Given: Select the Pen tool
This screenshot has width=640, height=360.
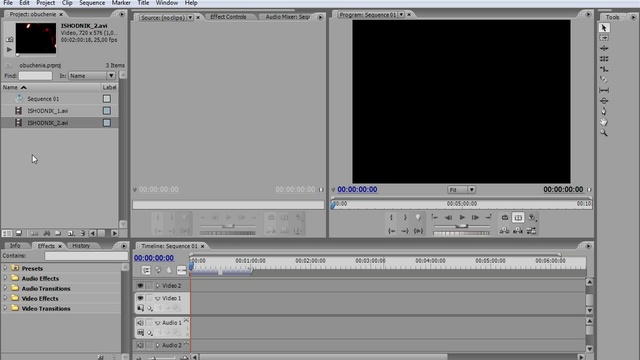Looking at the screenshot, I should point(604,111).
